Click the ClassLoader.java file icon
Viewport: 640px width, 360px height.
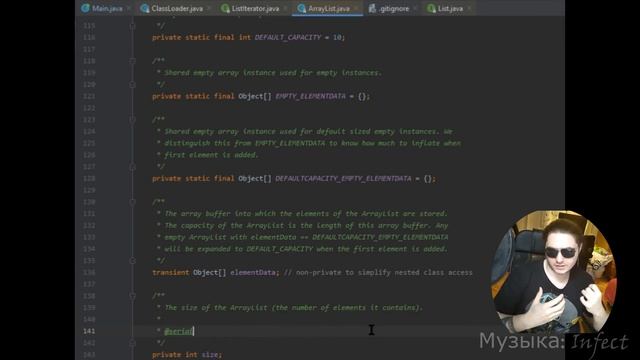pyautogui.click(x=144, y=8)
